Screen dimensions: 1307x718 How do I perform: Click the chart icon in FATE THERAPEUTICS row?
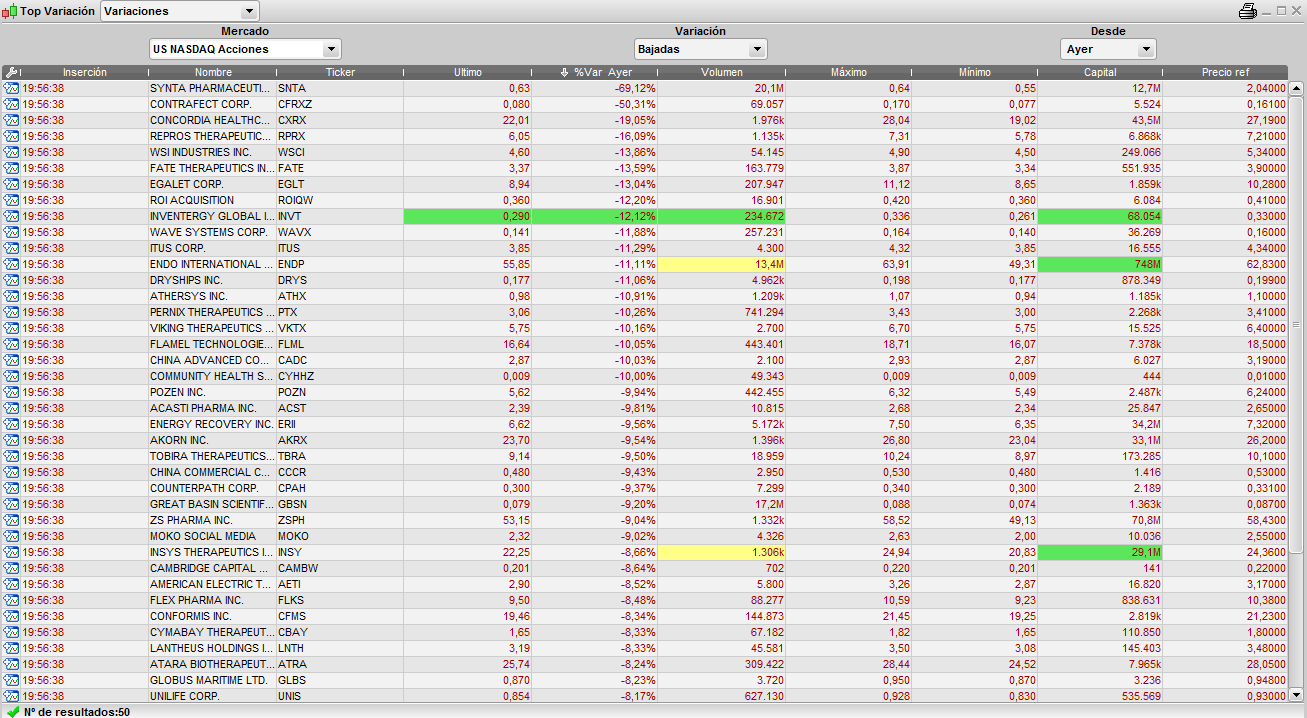(x=12, y=168)
